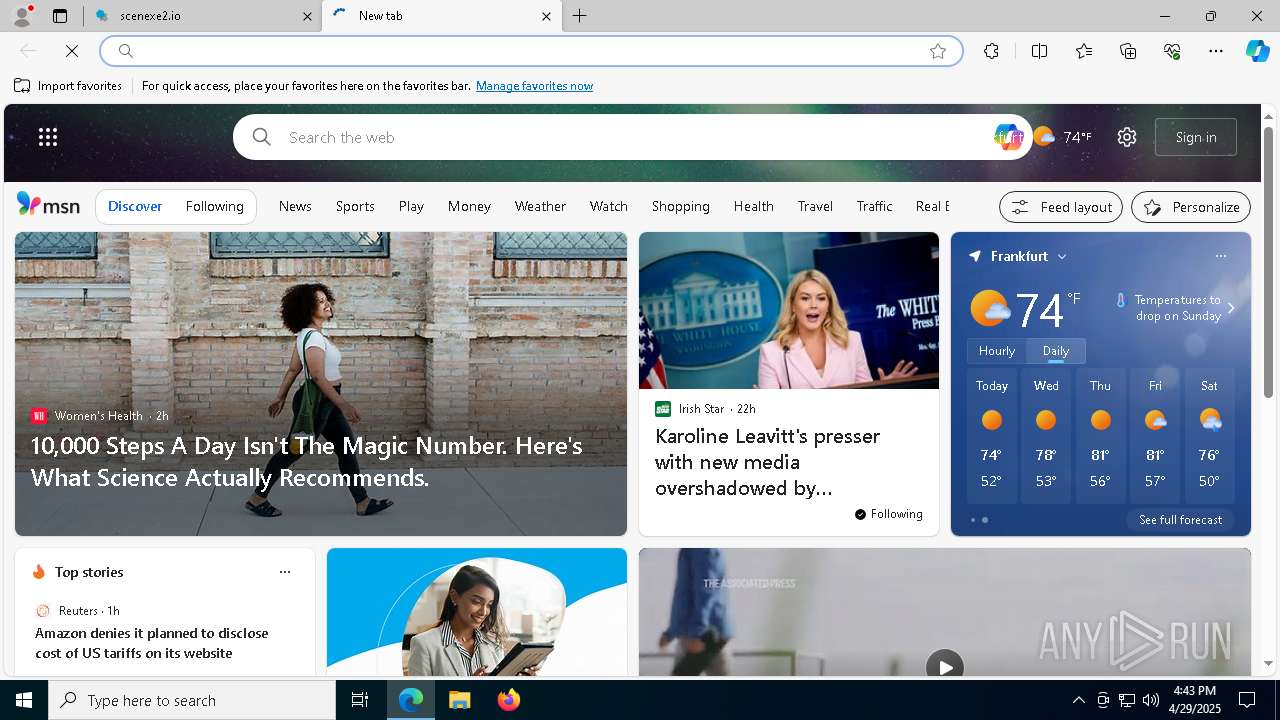Open Top stories more options ellipsis
Screen dimensions: 1280x720
(285, 572)
